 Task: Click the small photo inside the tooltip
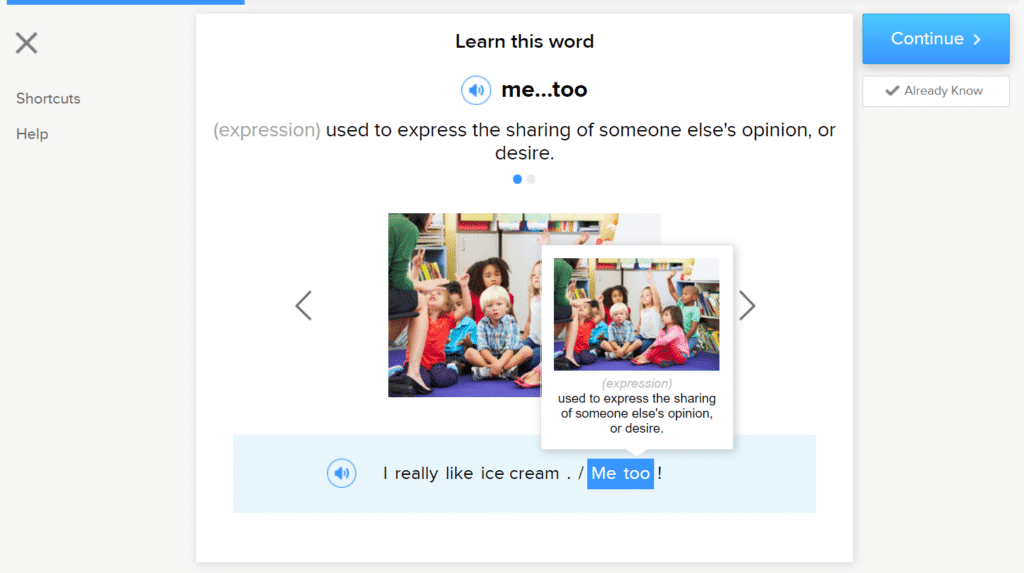636,314
